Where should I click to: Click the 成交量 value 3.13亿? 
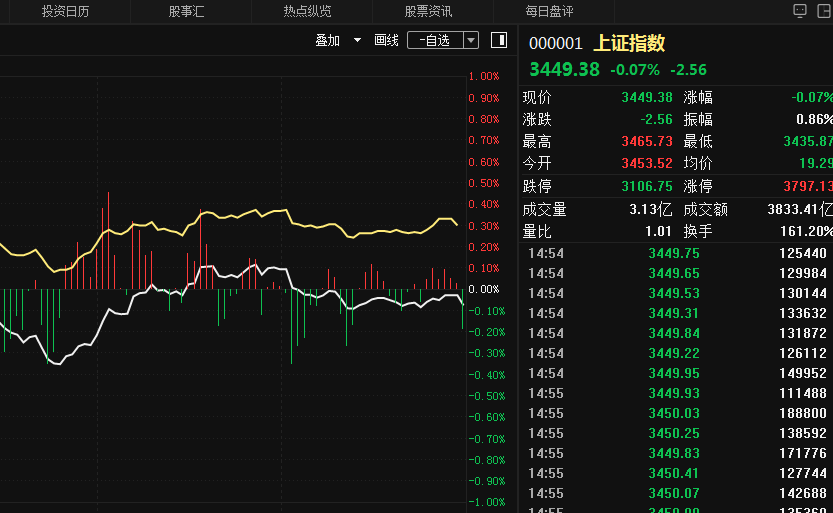[x=651, y=209]
